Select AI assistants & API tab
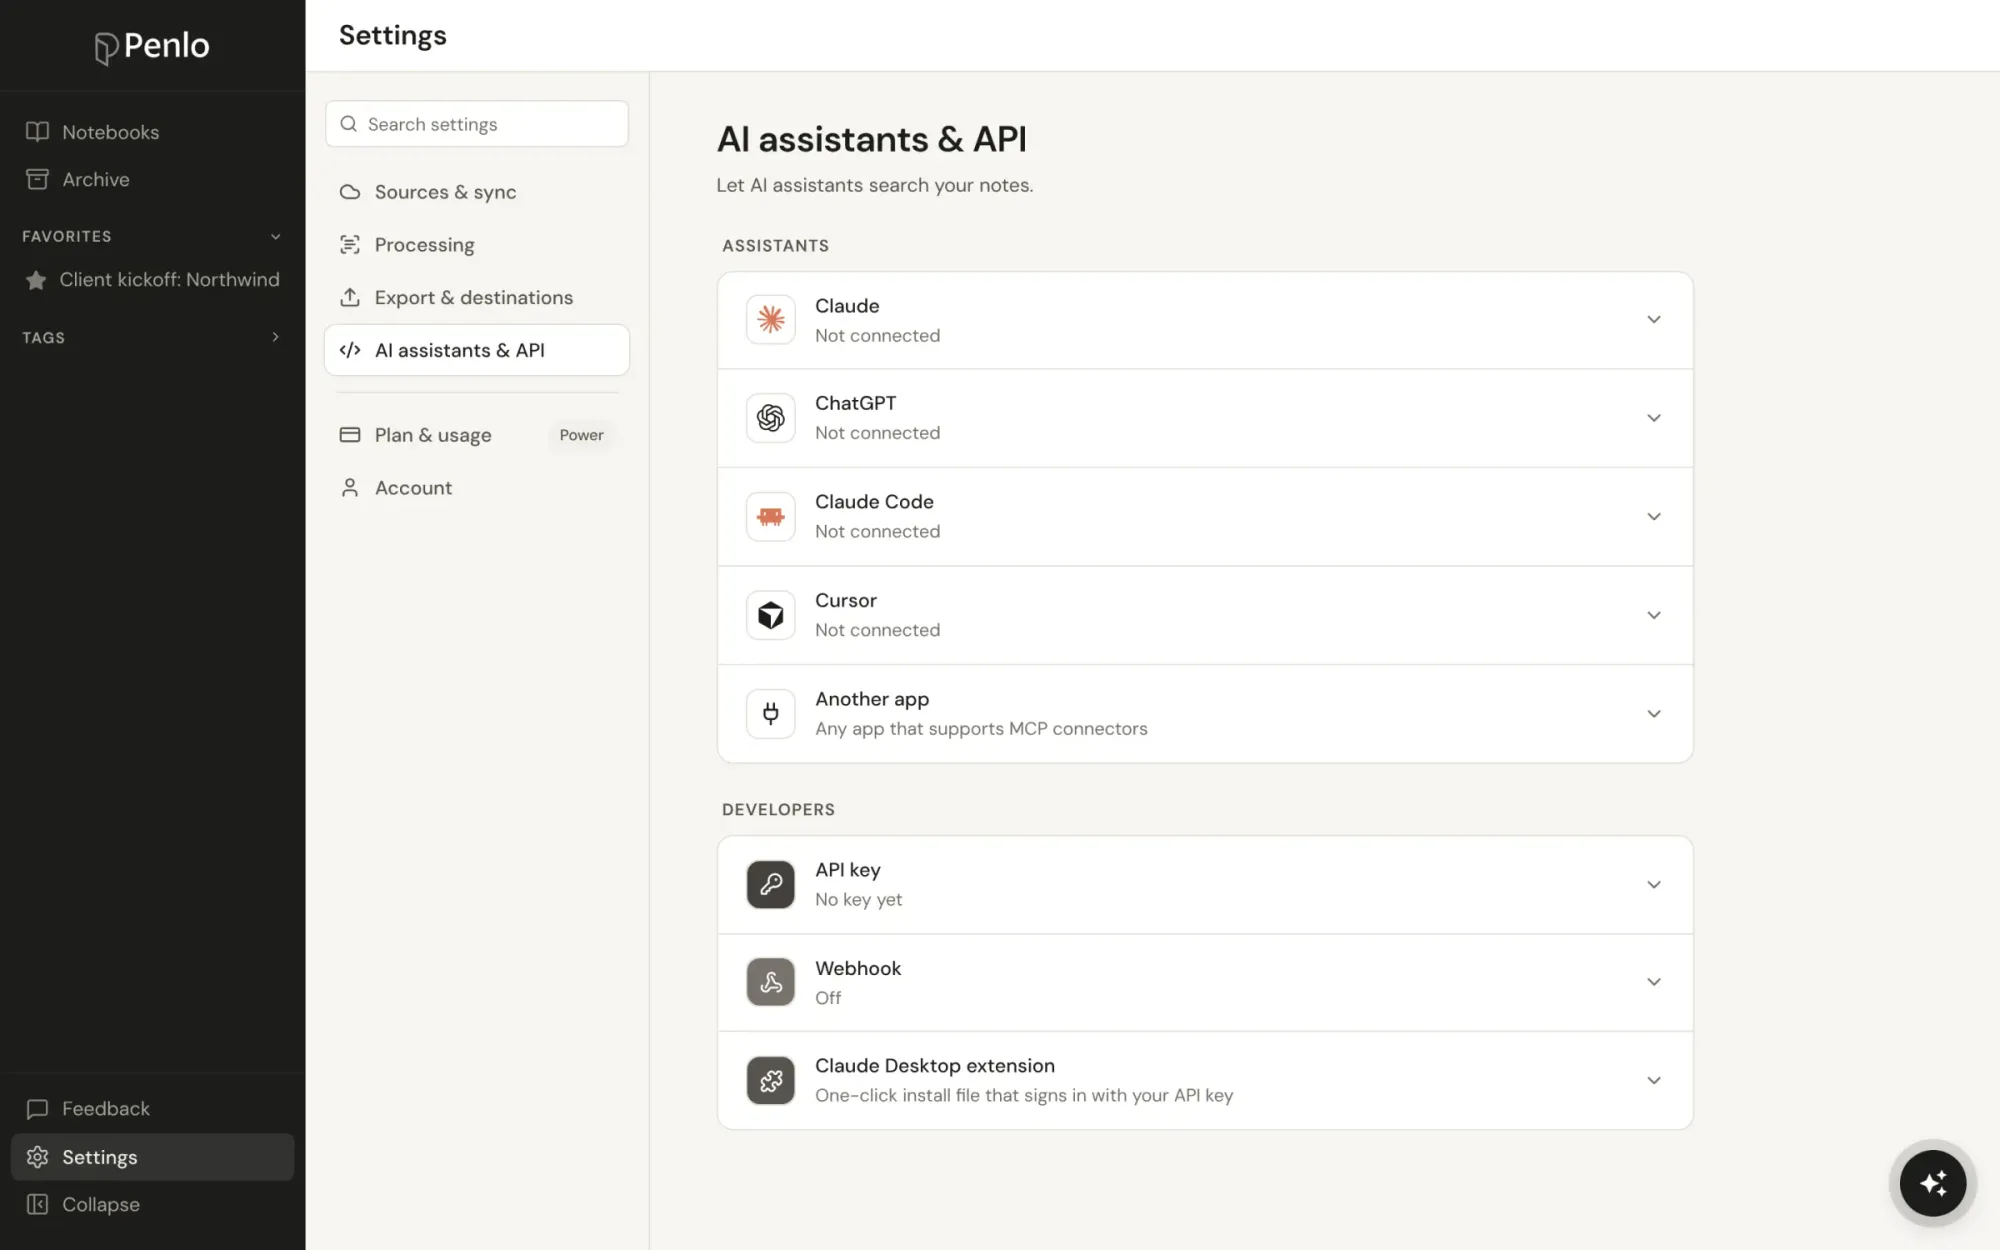 tap(477, 350)
